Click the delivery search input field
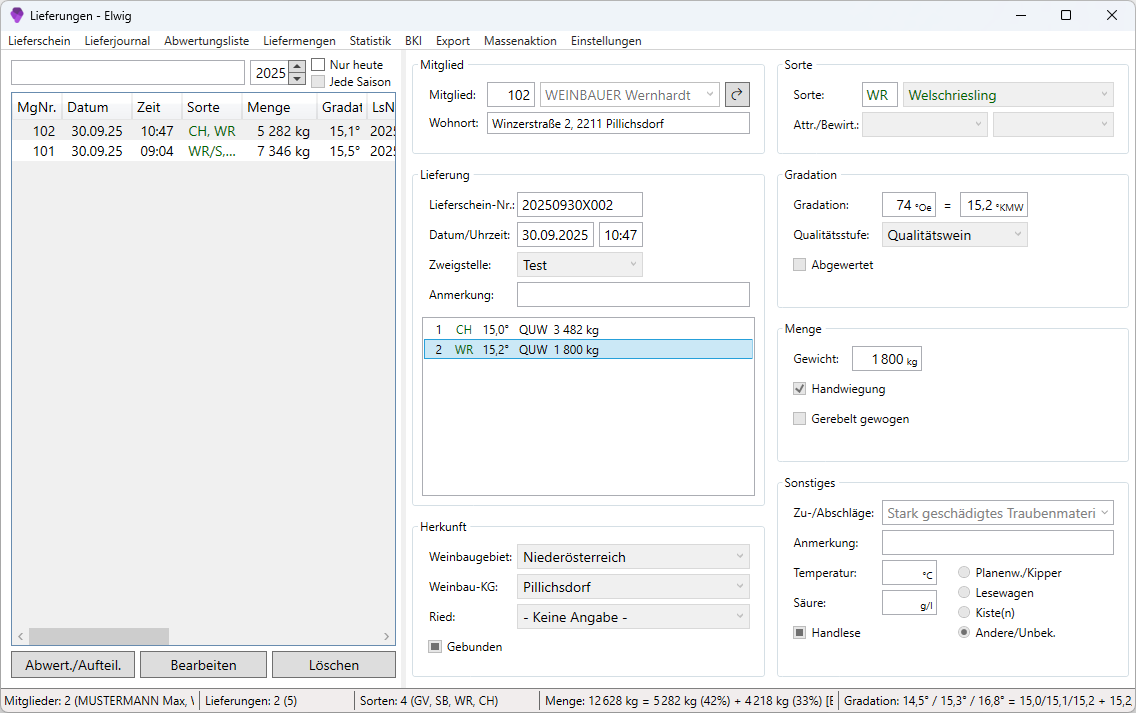The height and width of the screenshot is (713, 1136). pyautogui.click(x=128, y=72)
